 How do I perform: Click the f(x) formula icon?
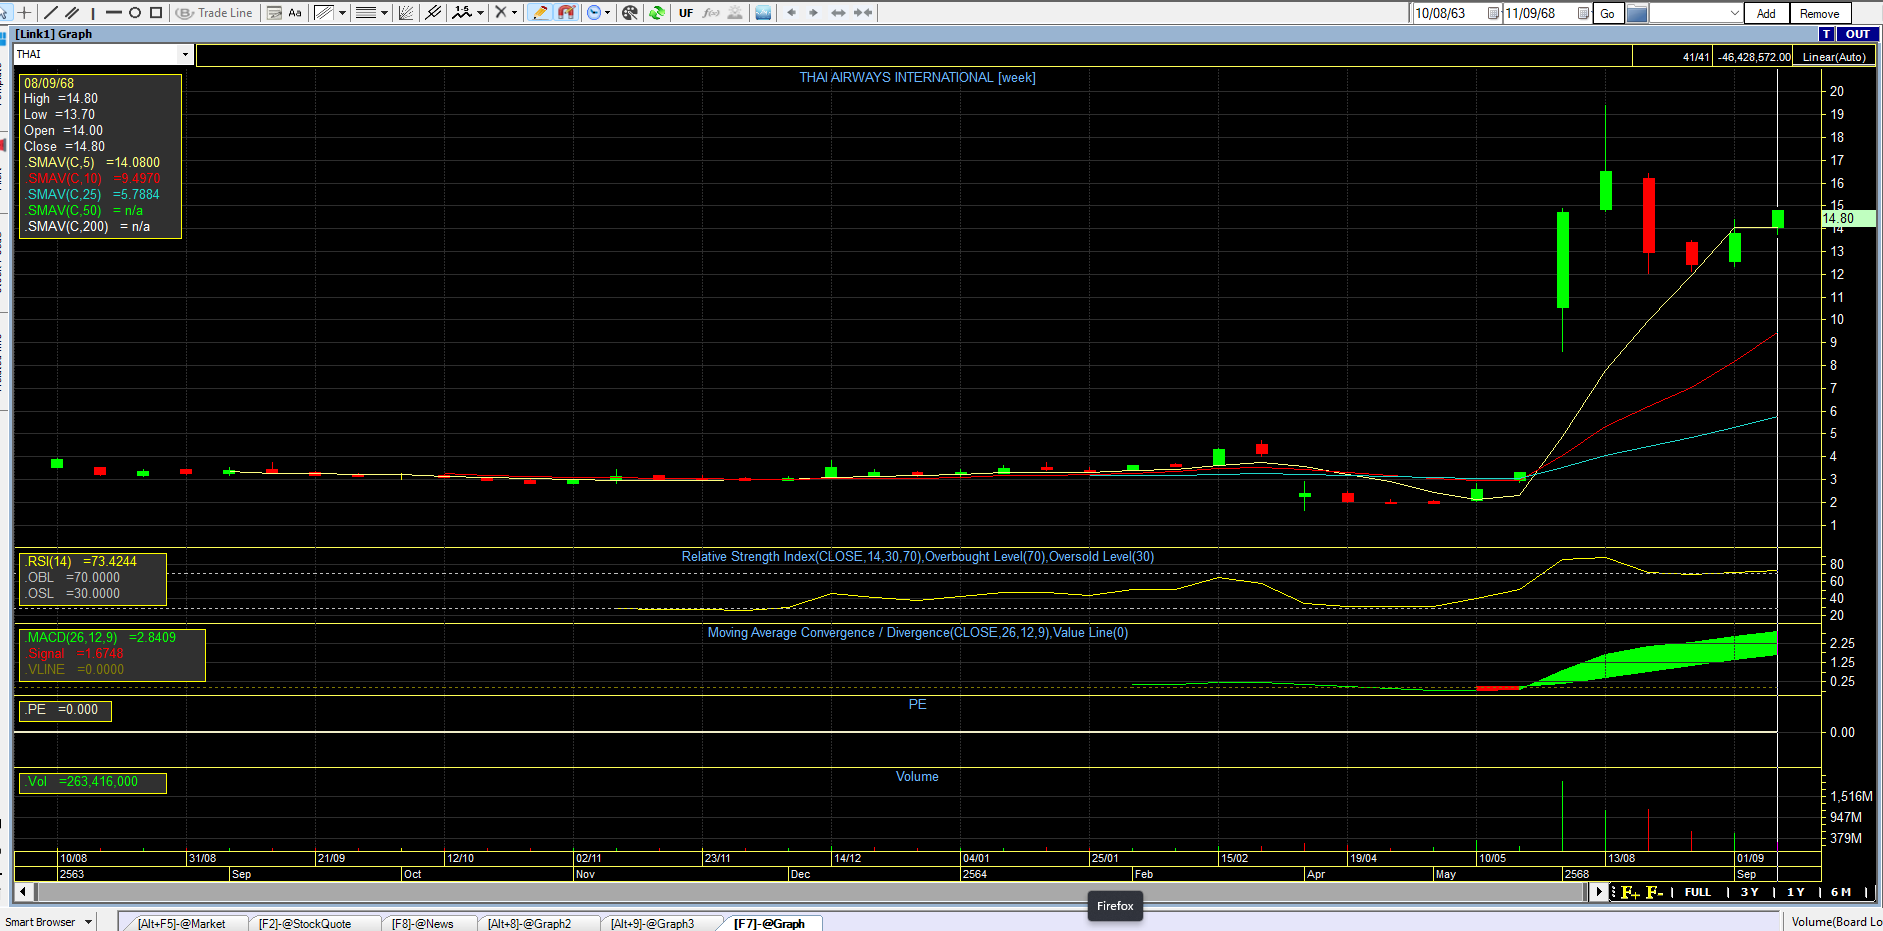pyautogui.click(x=712, y=13)
